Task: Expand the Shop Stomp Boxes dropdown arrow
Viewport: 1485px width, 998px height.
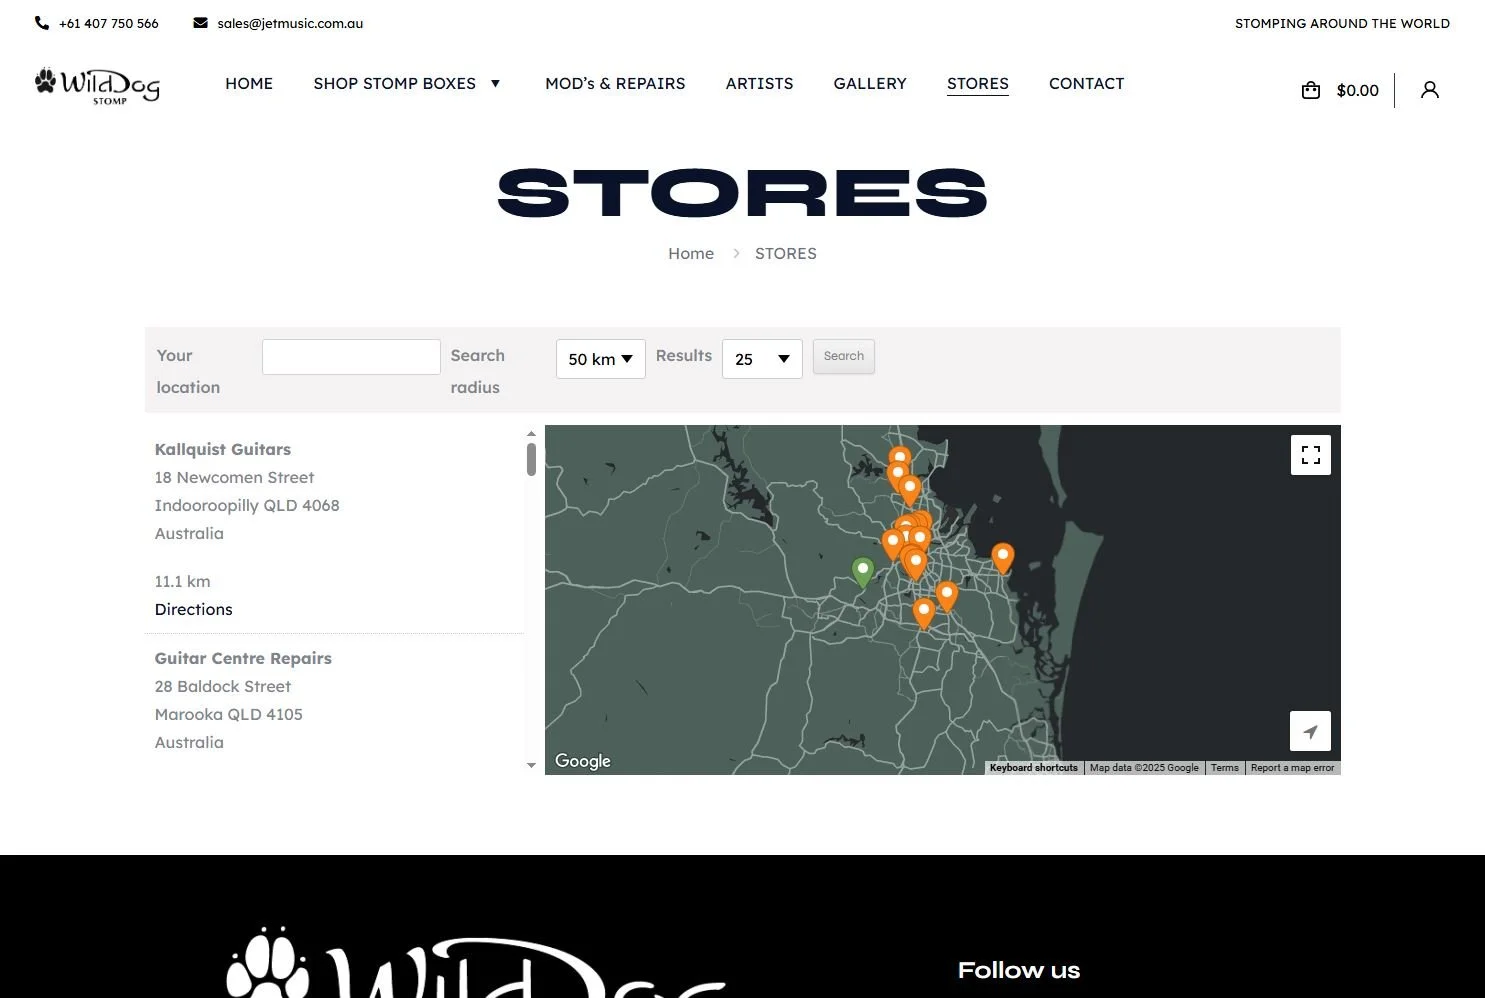Action: (x=495, y=83)
